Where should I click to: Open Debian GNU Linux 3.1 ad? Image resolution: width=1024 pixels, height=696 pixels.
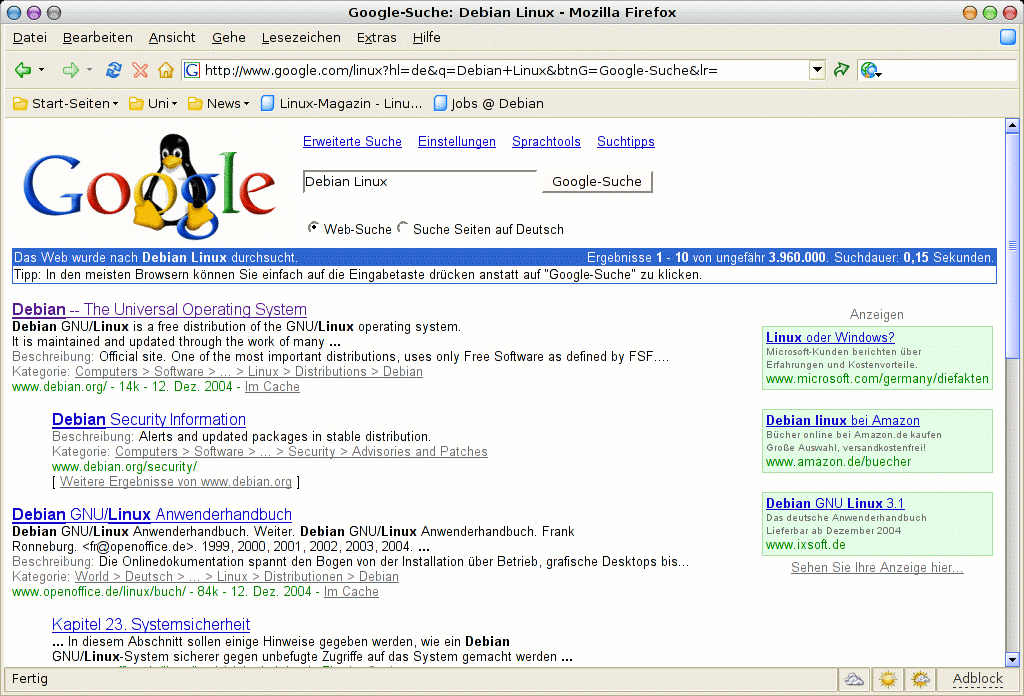click(x=835, y=503)
